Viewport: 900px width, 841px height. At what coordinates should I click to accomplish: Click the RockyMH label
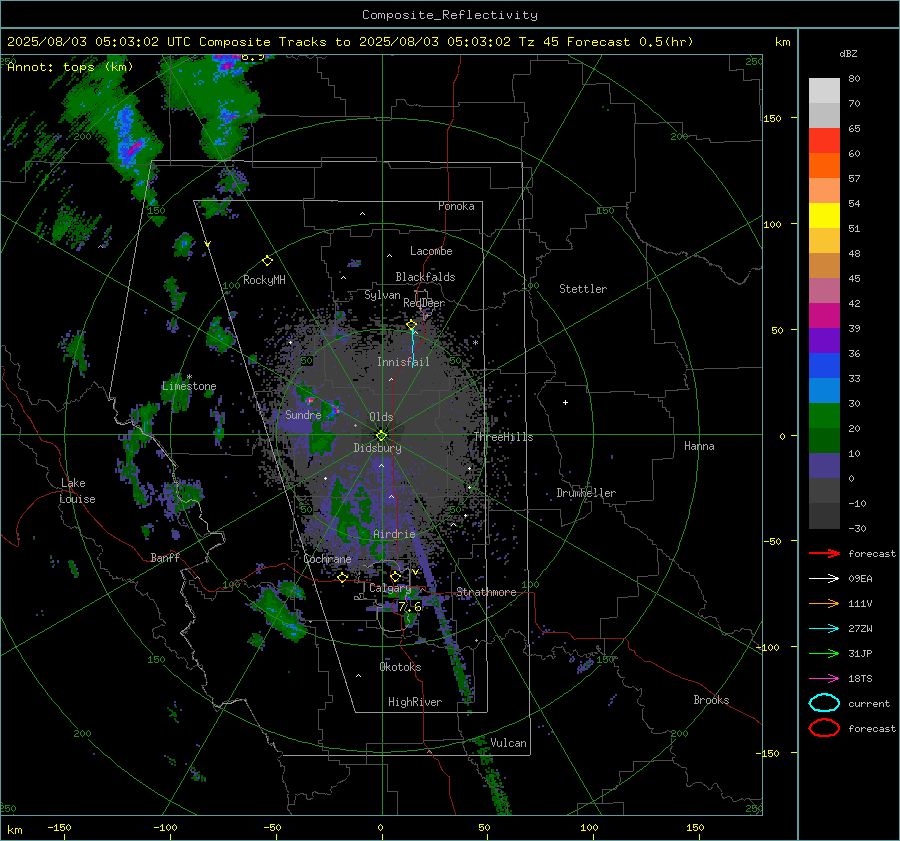pos(264,280)
